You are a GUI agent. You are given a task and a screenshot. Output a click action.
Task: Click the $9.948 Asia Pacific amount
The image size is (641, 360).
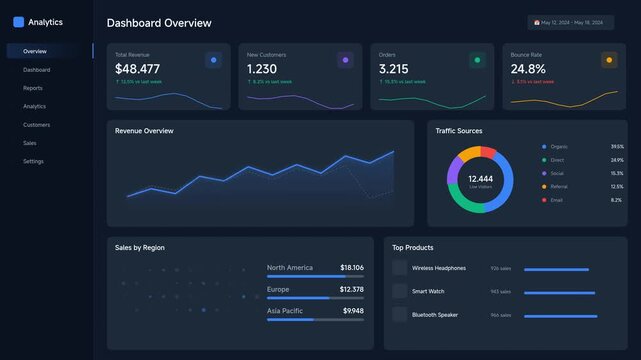coord(353,311)
